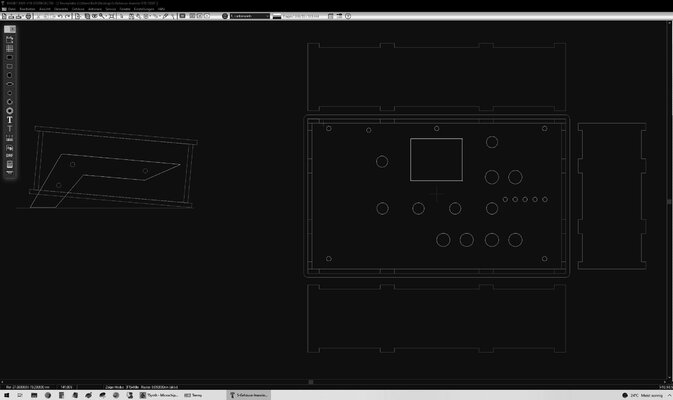Click the pencil edit icon in toolbar

click(x=165, y=16)
